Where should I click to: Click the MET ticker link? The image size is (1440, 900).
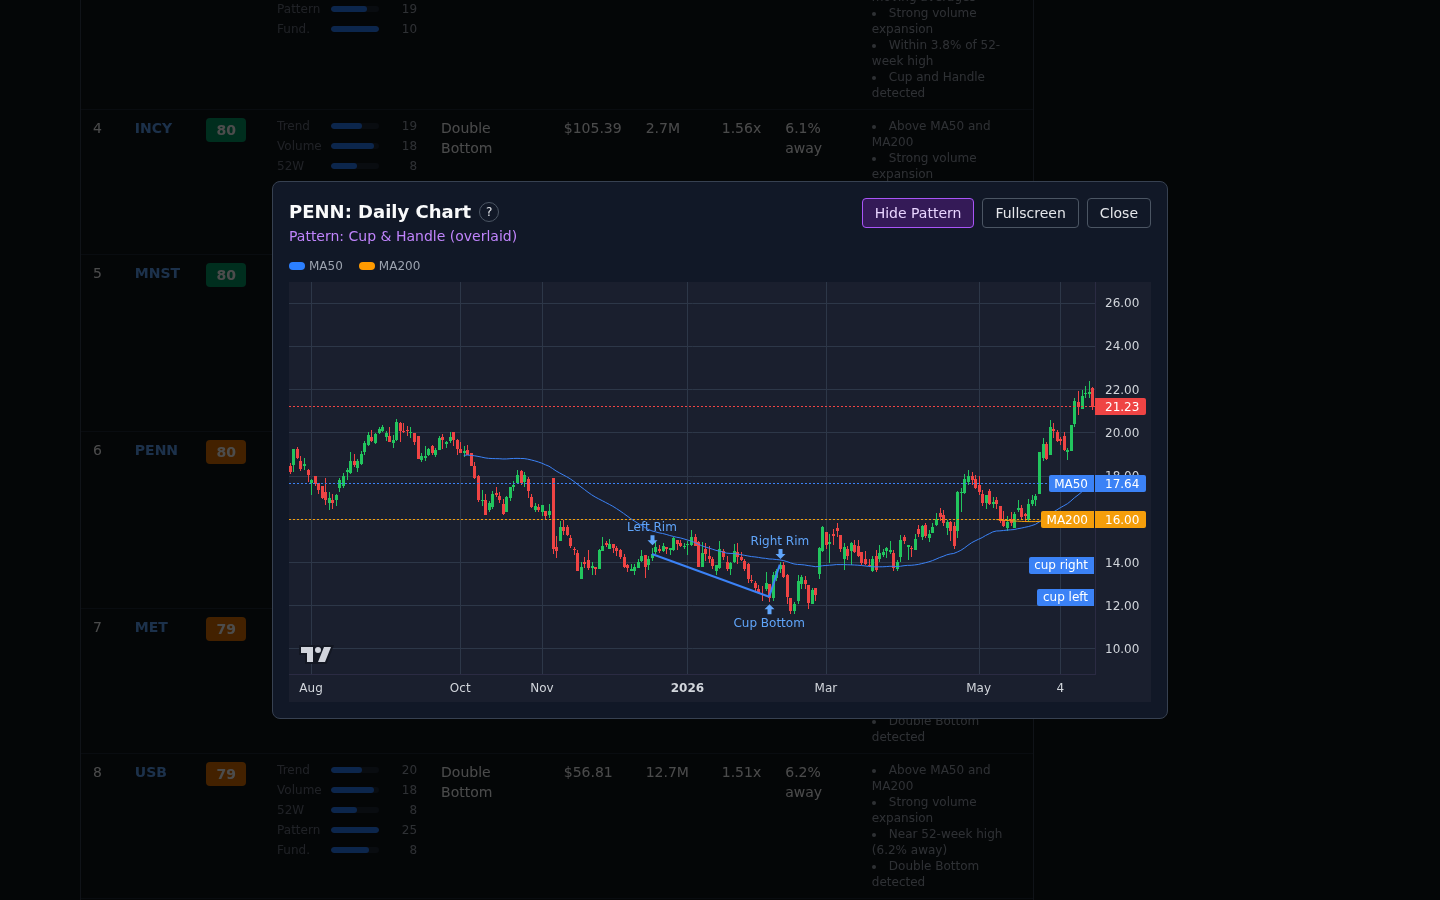(x=151, y=627)
